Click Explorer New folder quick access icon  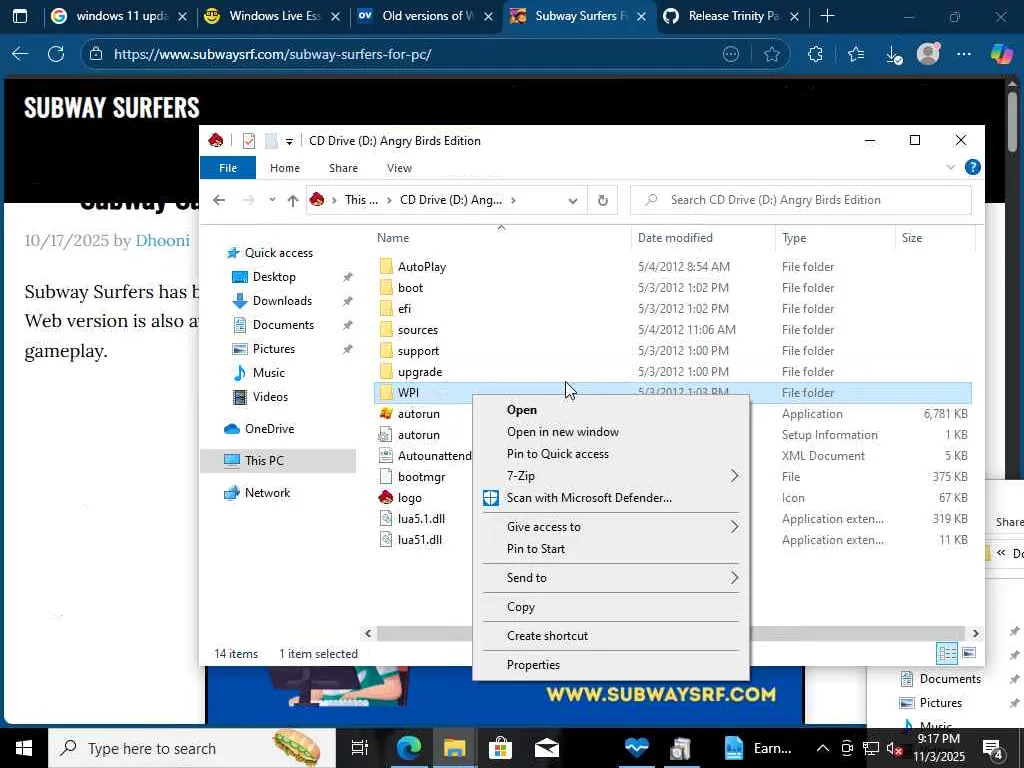[271, 140]
